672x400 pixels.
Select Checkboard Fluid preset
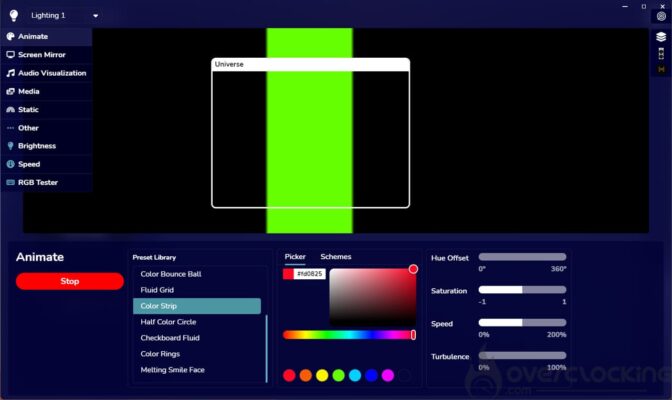click(x=197, y=338)
